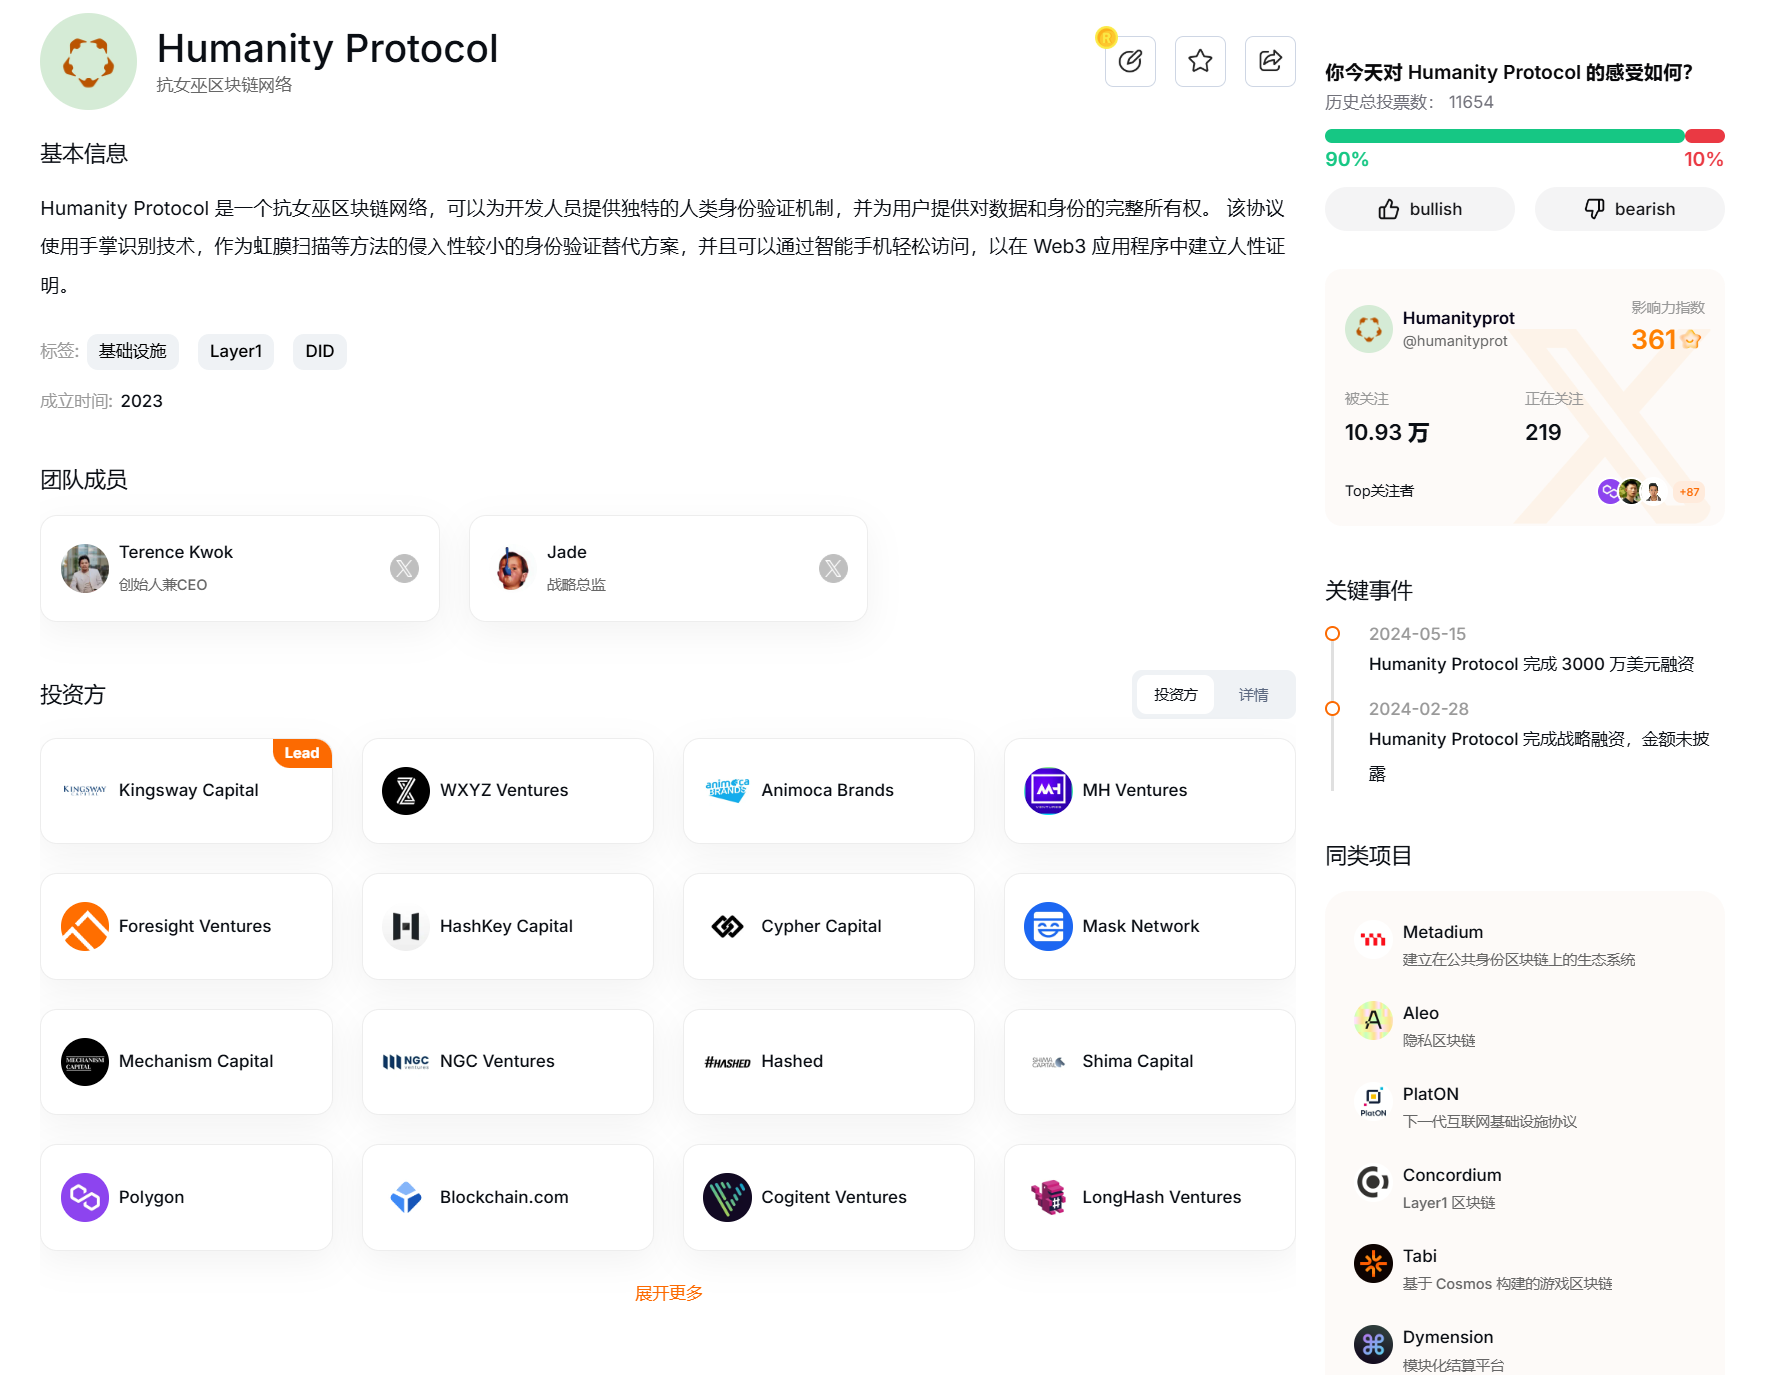The height and width of the screenshot is (1375, 1765).
Task: Click the MH Ventures logo icon
Action: pyautogui.click(x=1048, y=791)
